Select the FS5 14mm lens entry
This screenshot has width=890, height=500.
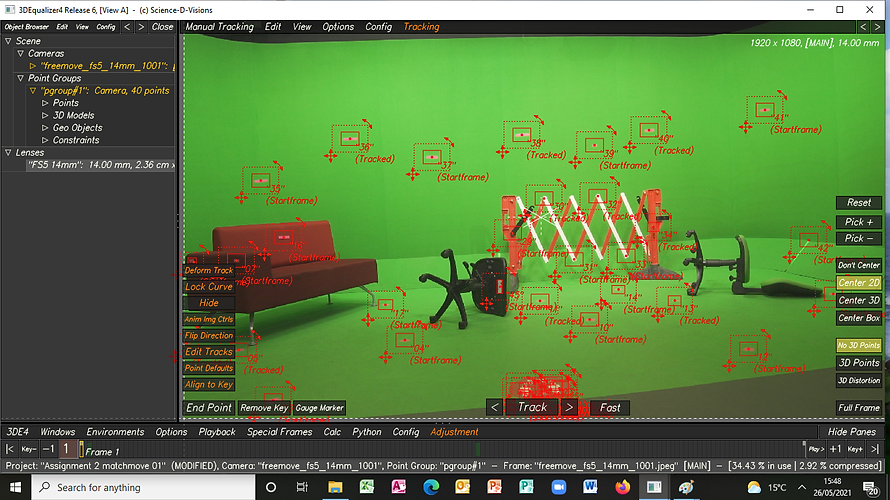(x=100, y=165)
